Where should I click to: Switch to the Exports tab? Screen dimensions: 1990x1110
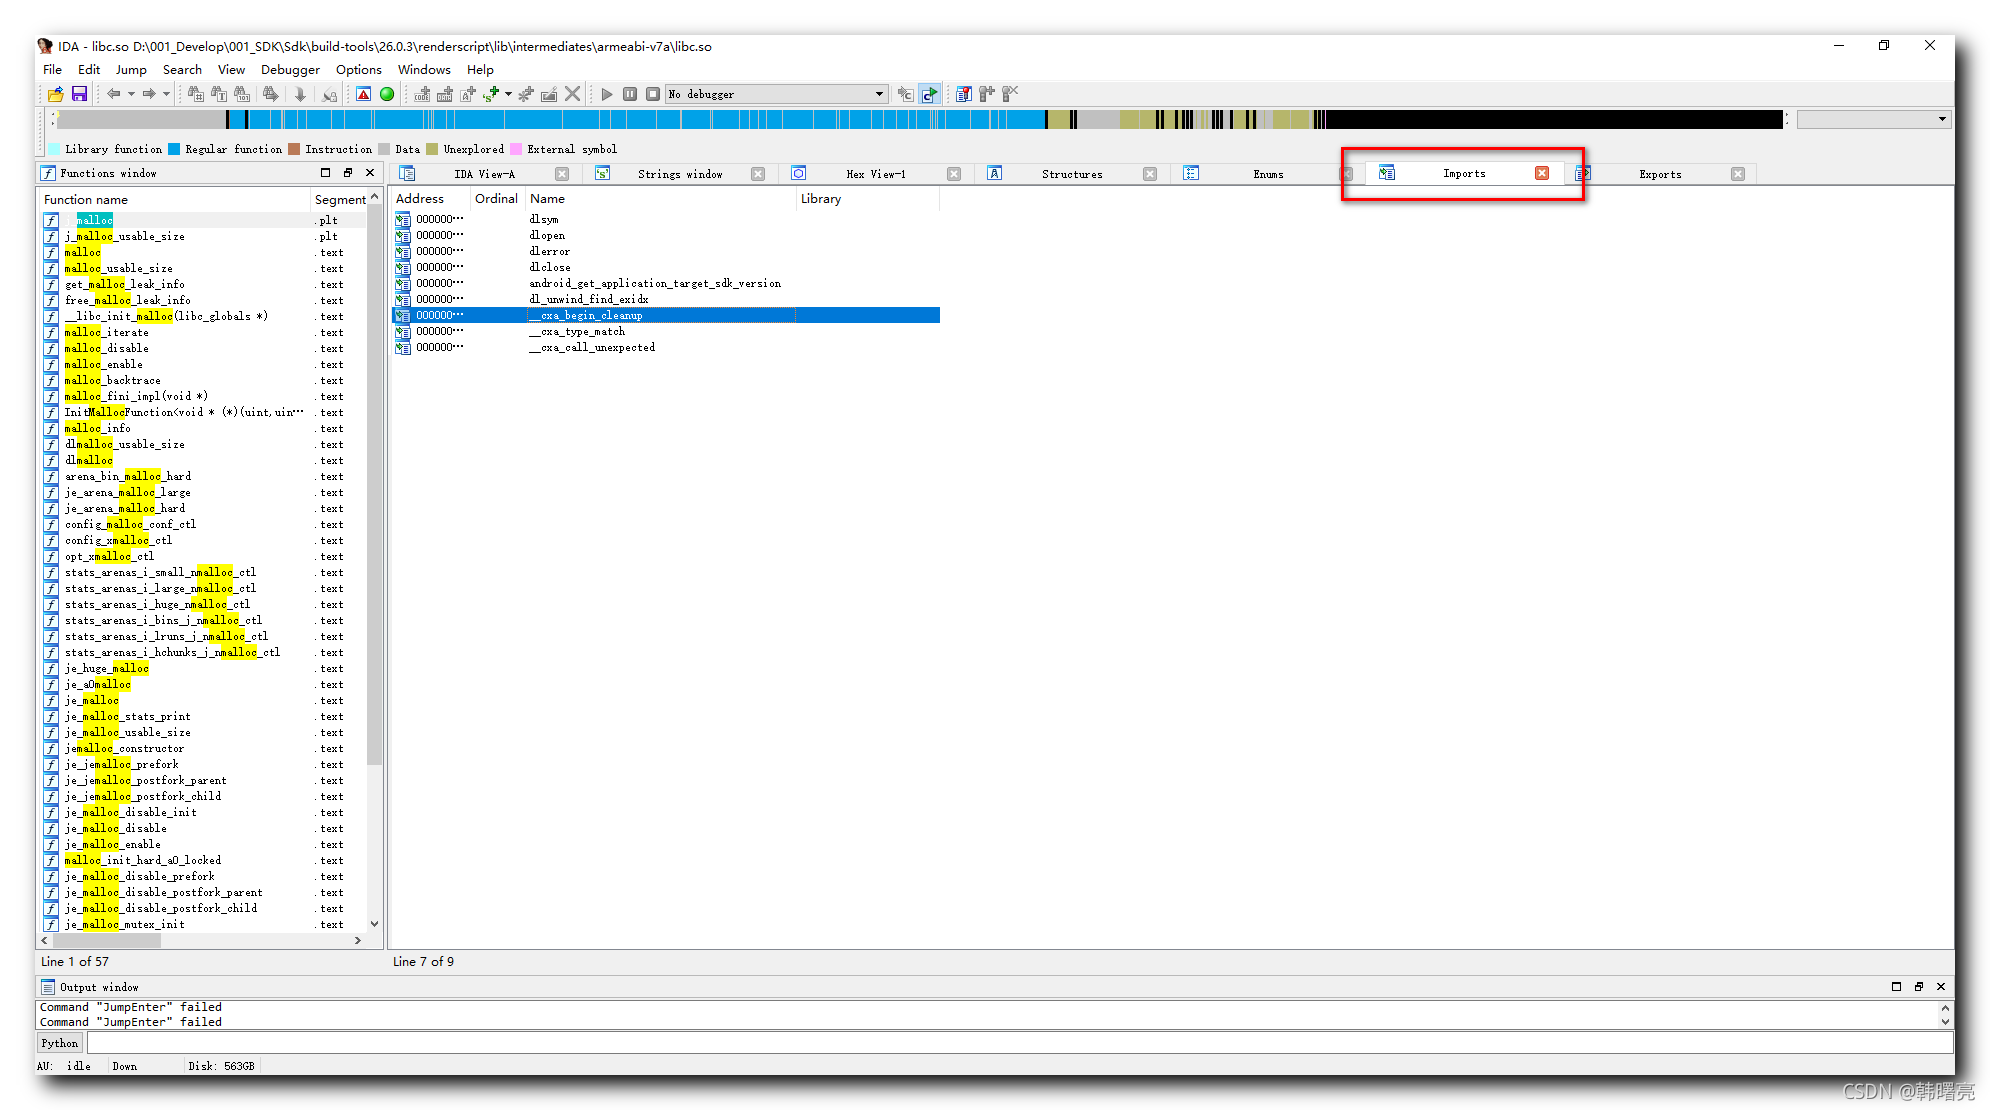point(1660,174)
